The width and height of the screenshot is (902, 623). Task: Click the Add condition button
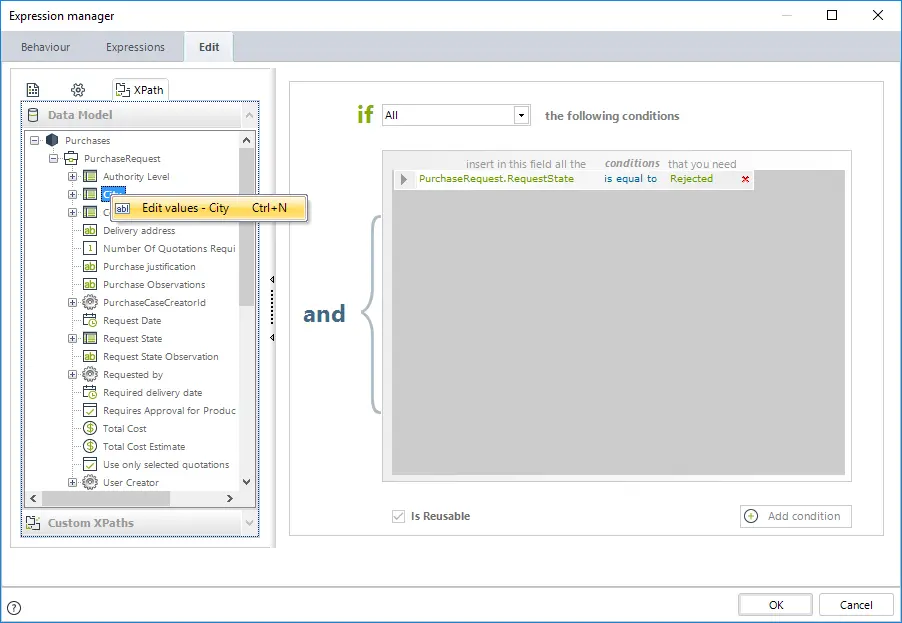point(796,517)
